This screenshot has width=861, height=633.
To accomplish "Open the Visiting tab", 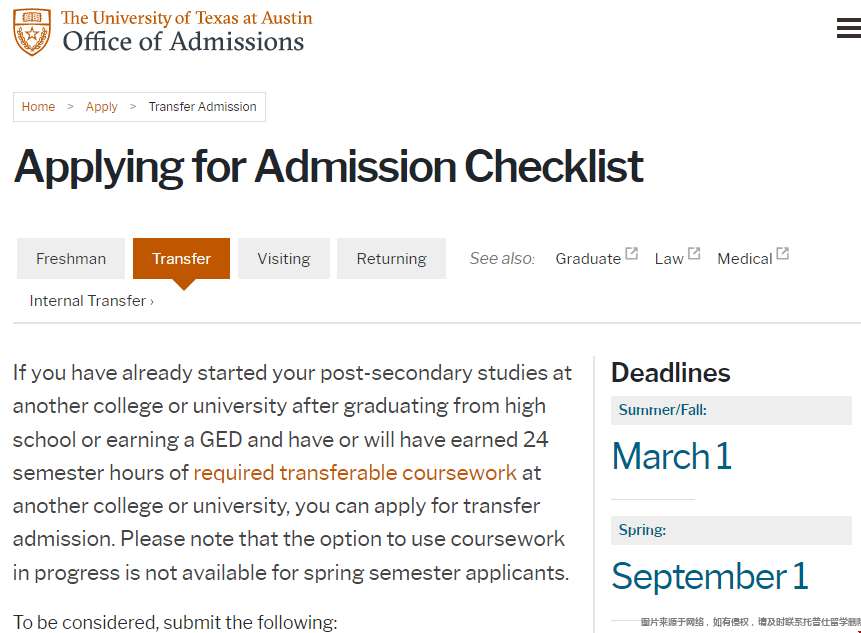I will point(284,258).
